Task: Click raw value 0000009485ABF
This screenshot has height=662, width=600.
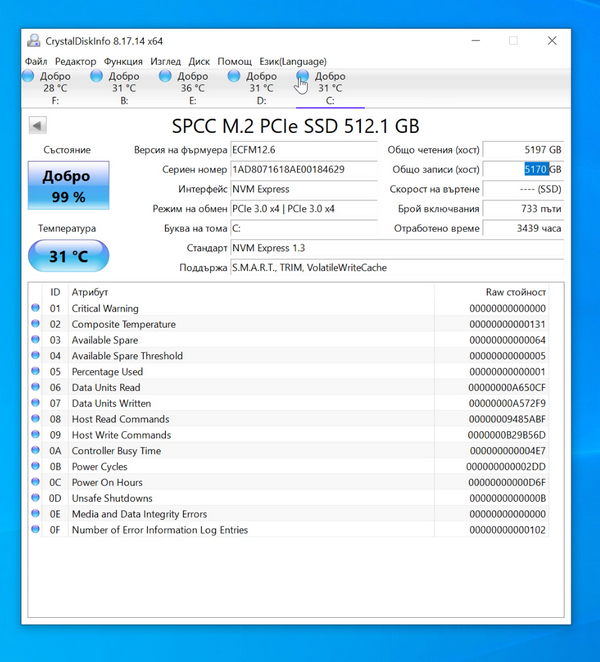Action: pos(507,419)
